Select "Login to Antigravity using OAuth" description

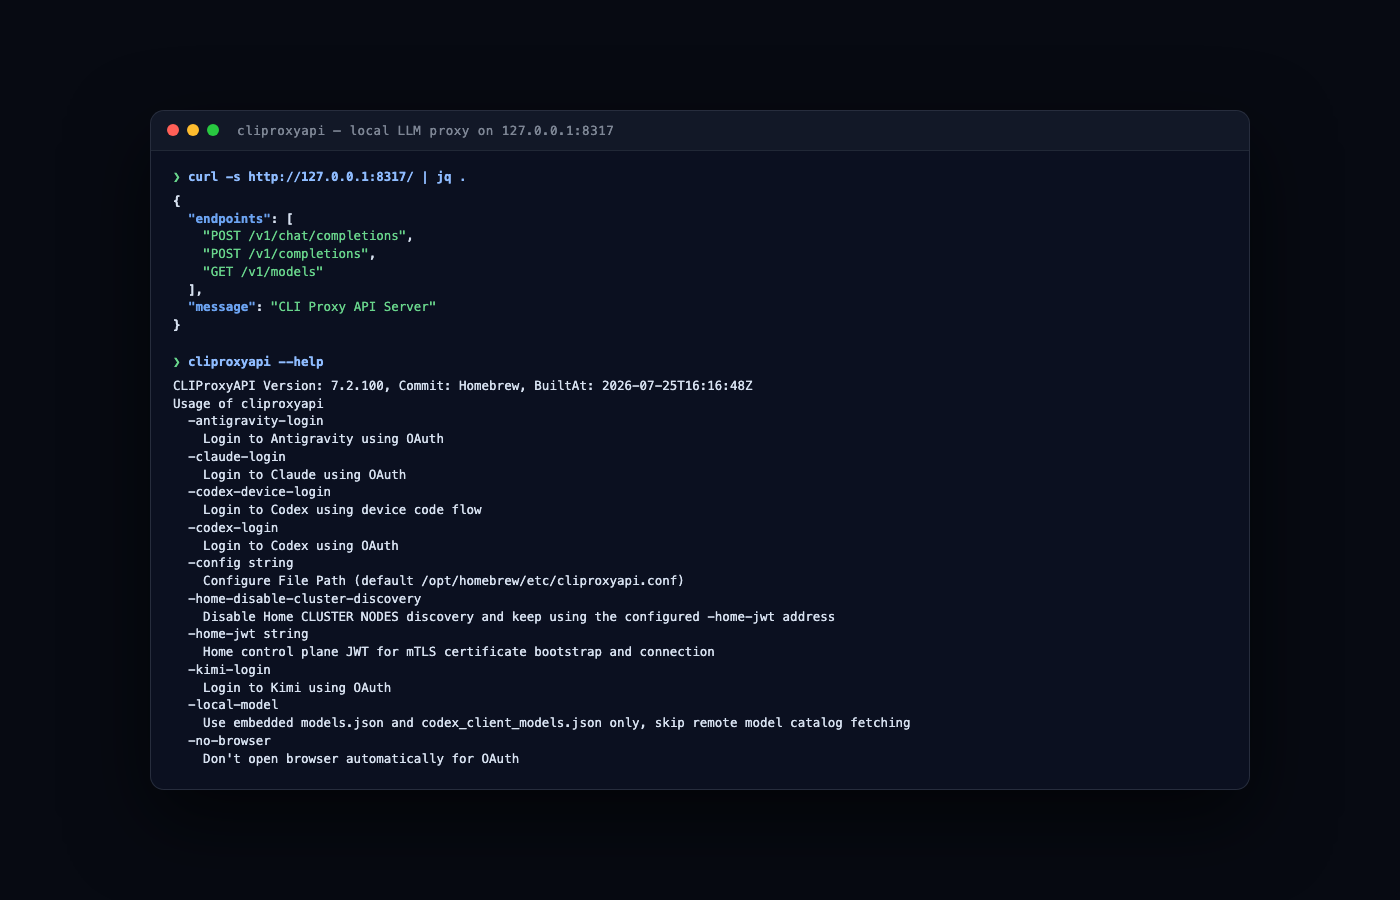(x=323, y=439)
